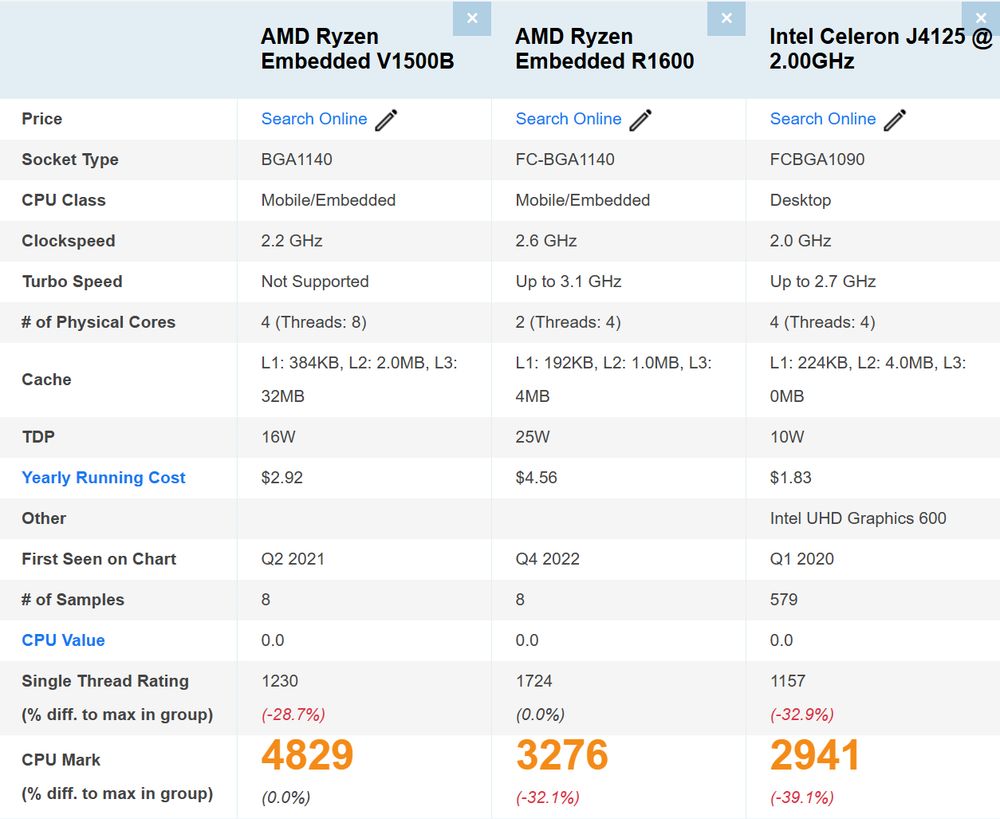Viewport: 1000px width, 819px height.
Task: Select AMD Ryzen Embedded R1600 heading
Action: pyautogui.click(x=605, y=48)
